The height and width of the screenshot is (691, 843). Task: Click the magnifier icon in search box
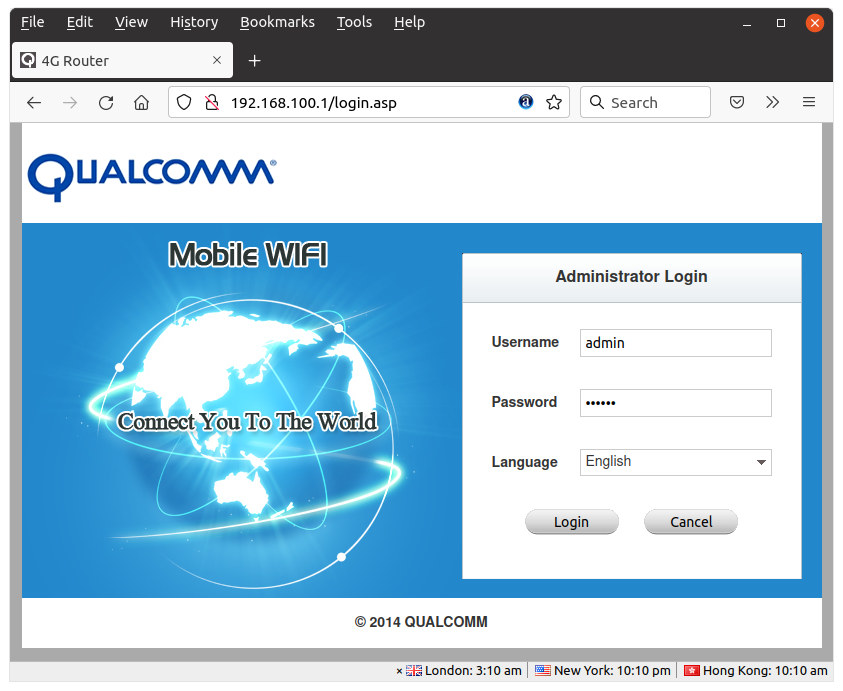point(597,102)
